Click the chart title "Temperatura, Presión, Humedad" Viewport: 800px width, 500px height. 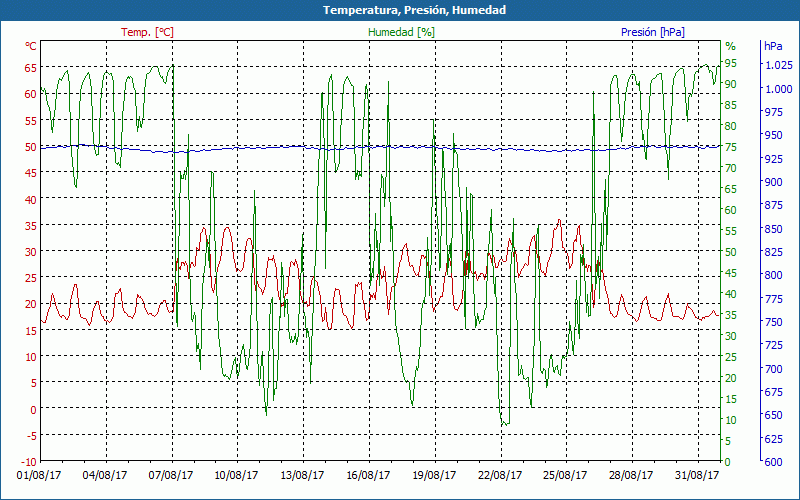coord(414,10)
